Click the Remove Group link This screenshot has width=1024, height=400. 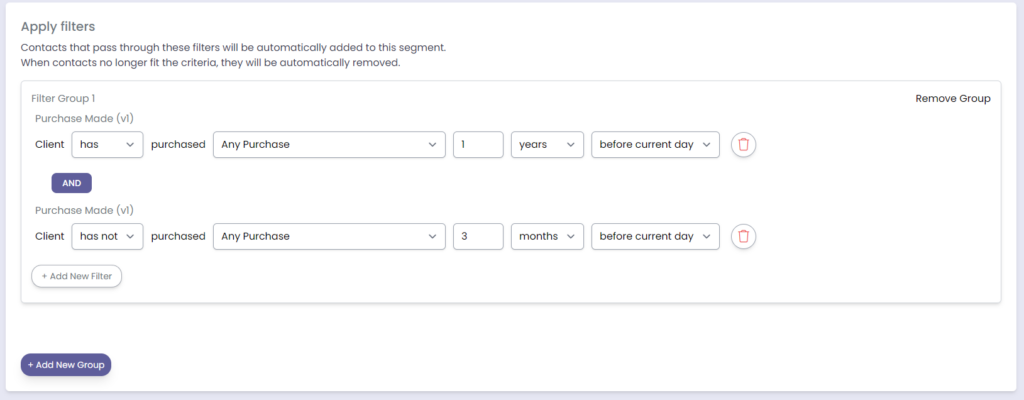tap(952, 99)
